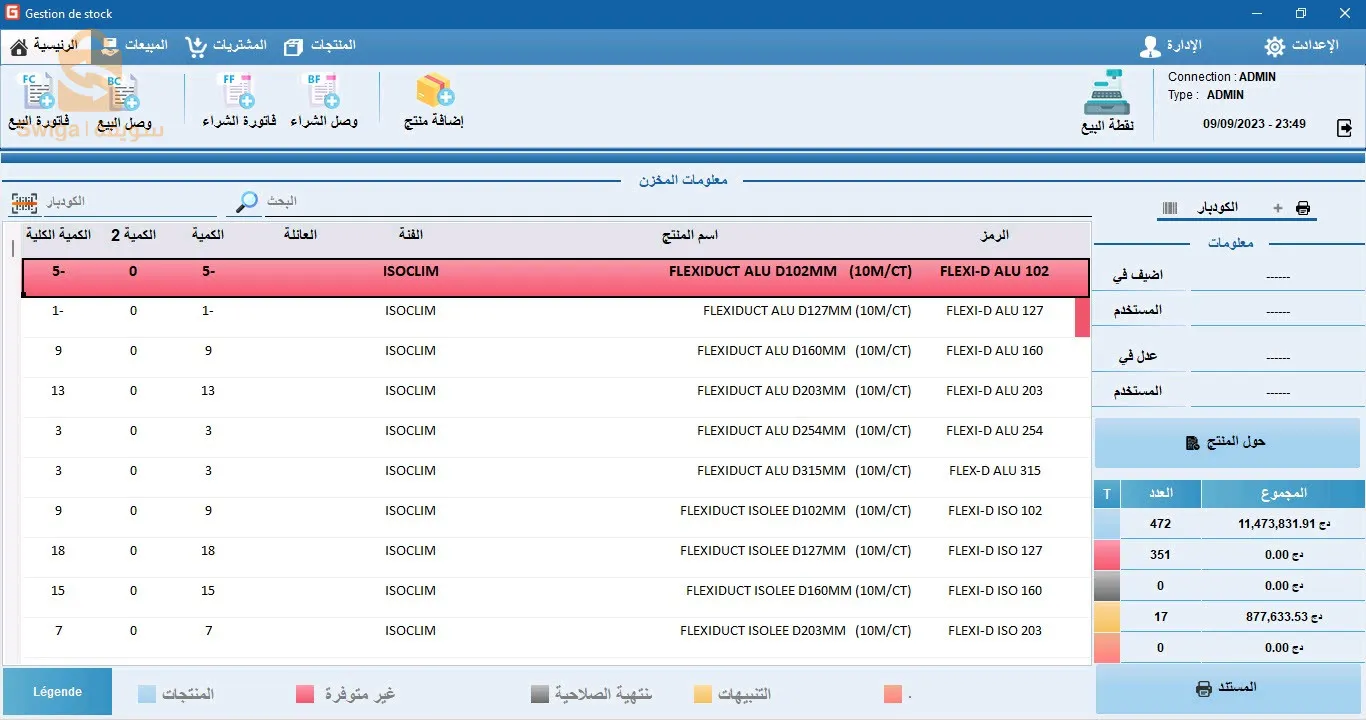Click the magnifier search icon

tap(246, 202)
